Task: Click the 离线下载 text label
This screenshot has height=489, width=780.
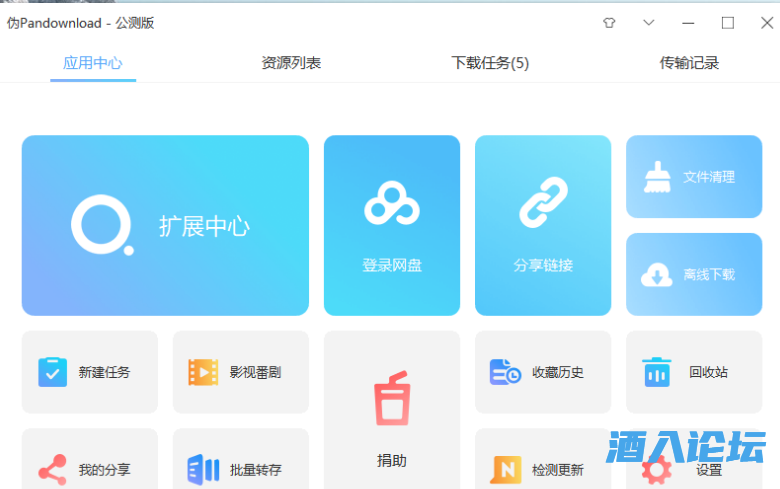Action: pyautogui.click(x=709, y=275)
